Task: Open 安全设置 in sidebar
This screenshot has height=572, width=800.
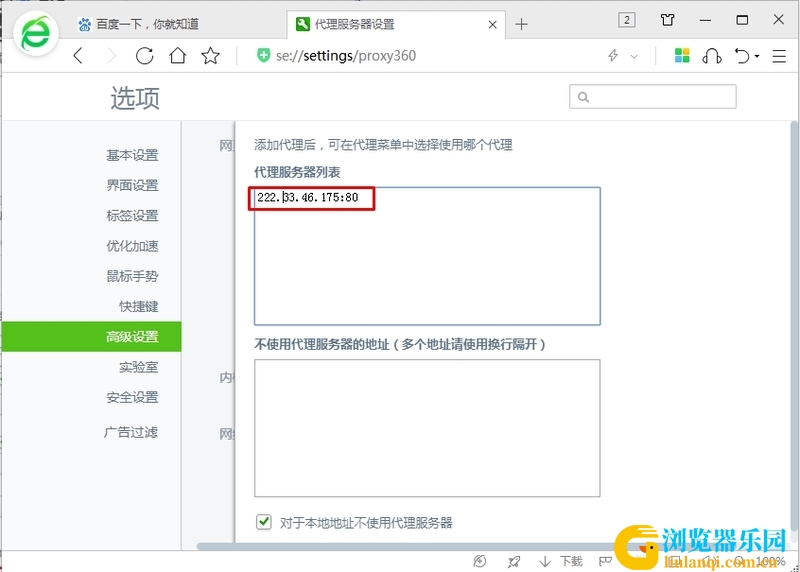Action: click(x=132, y=397)
